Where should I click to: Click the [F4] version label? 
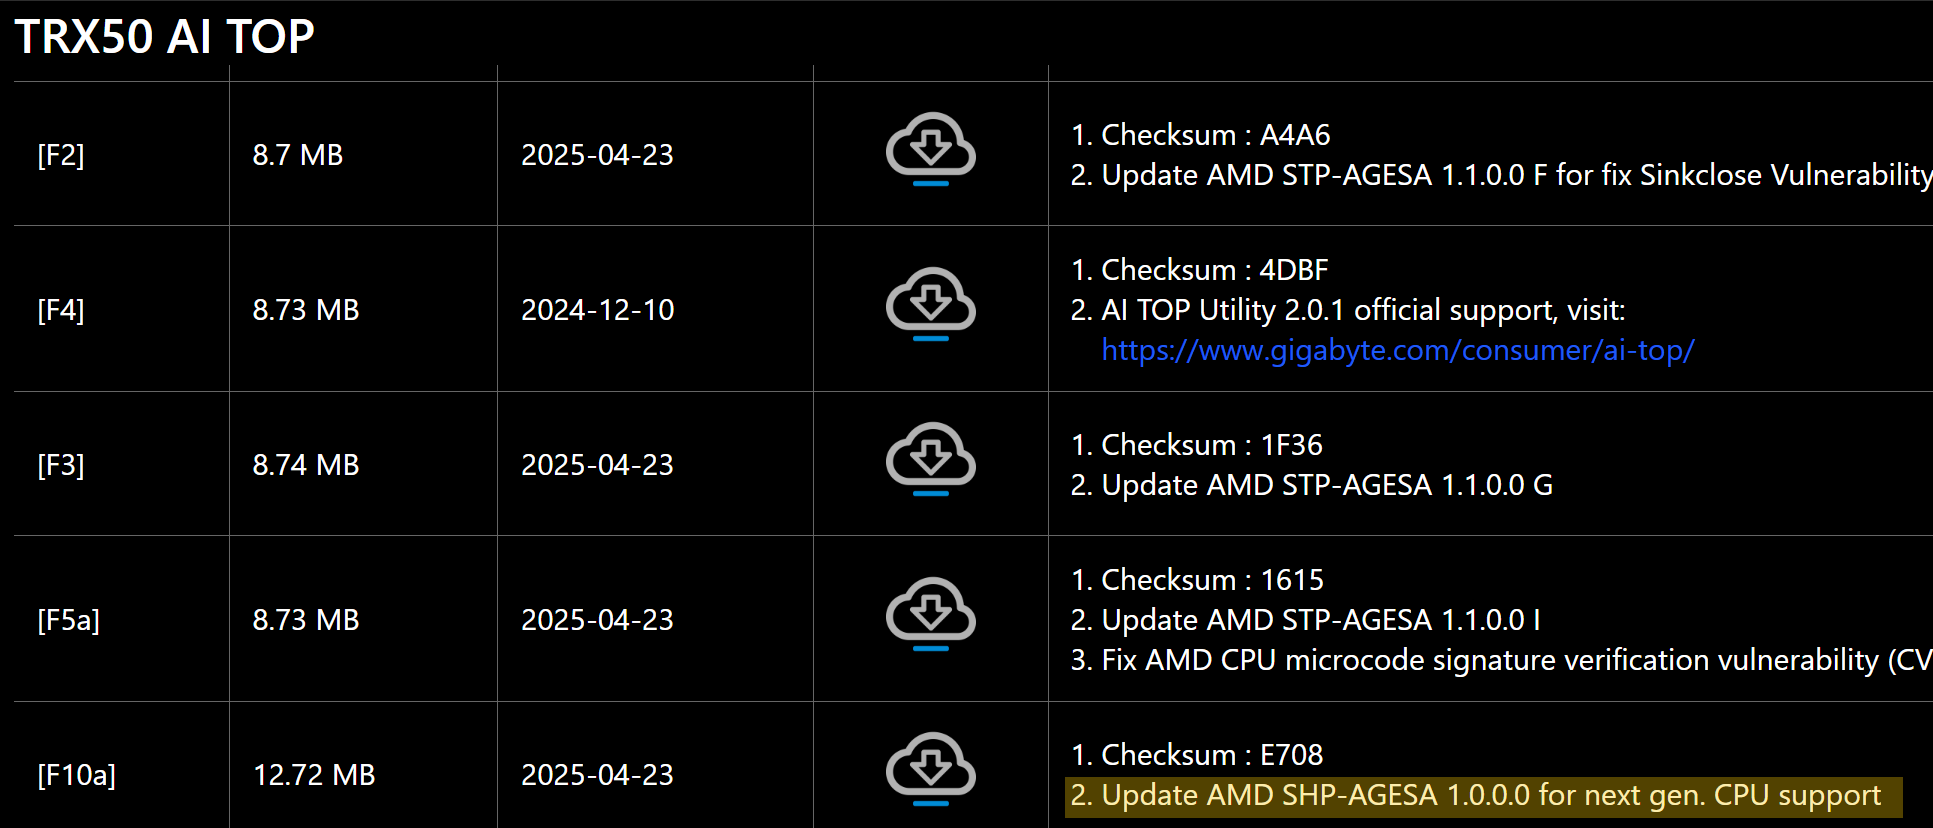click(x=61, y=310)
